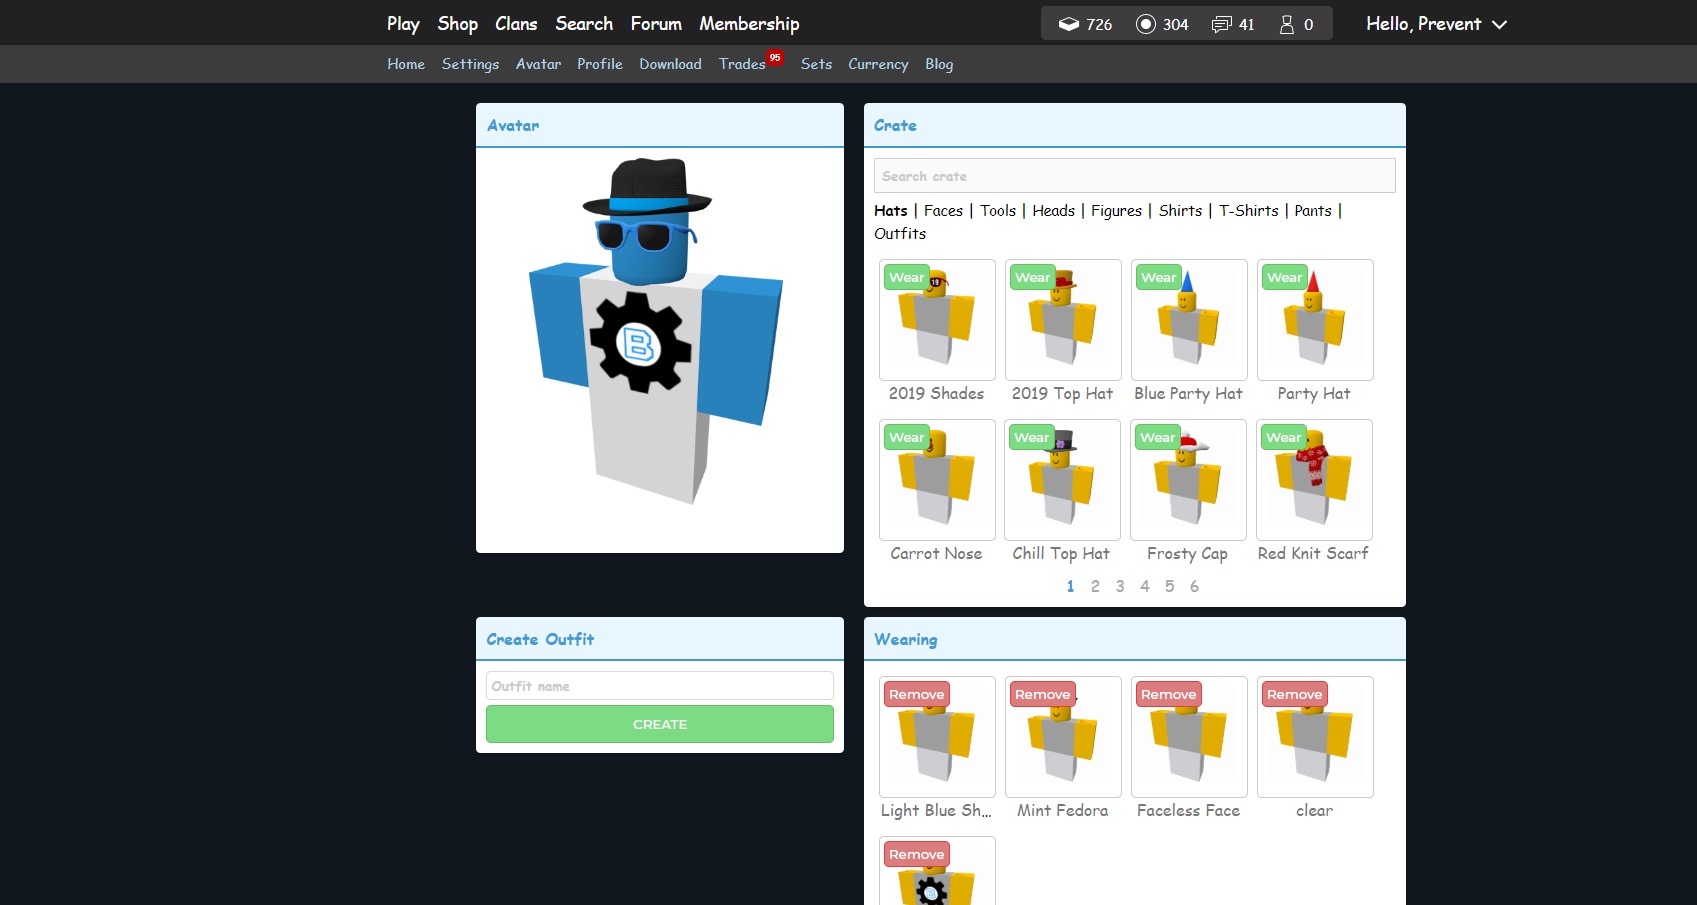Switch crate category to Faces
The width and height of the screenshot is (1697, 905).
coord(943,211)
